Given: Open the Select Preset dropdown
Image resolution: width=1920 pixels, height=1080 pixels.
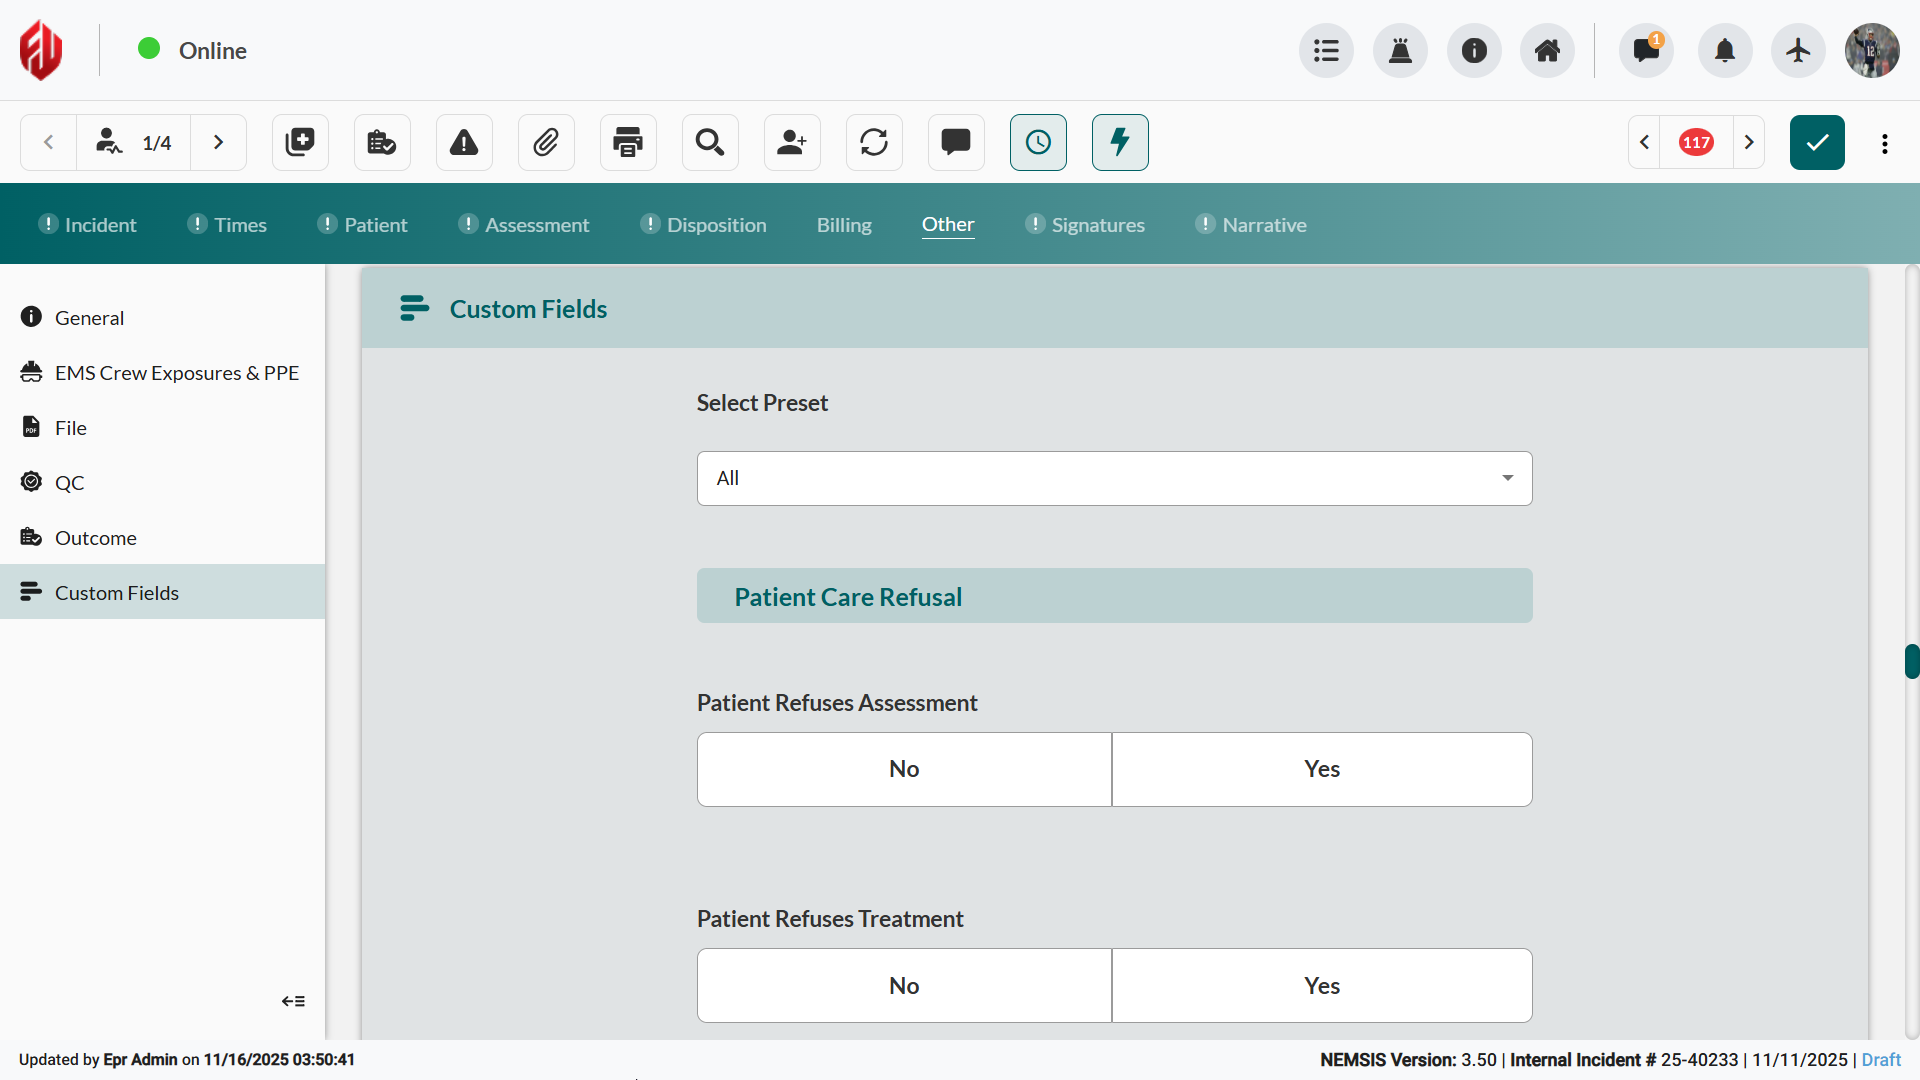Looking at the screenshot, I should click(x=1114, y=478).
